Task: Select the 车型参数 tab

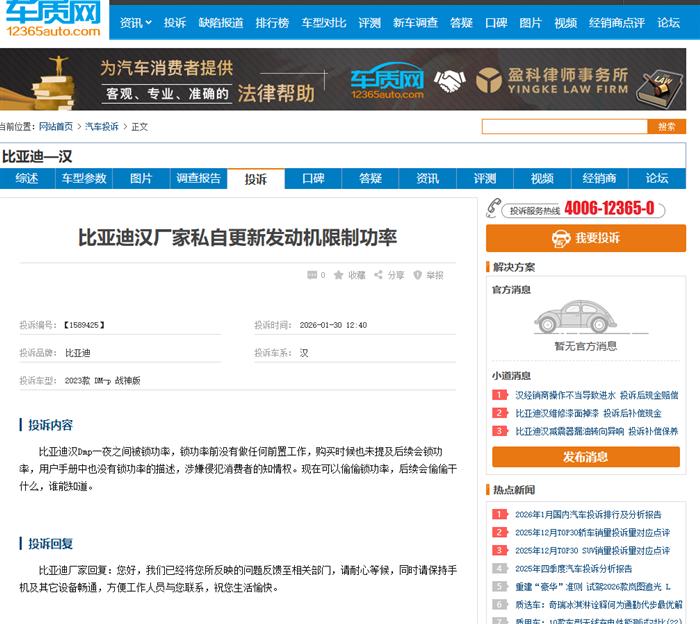Action: pos(84,179)
